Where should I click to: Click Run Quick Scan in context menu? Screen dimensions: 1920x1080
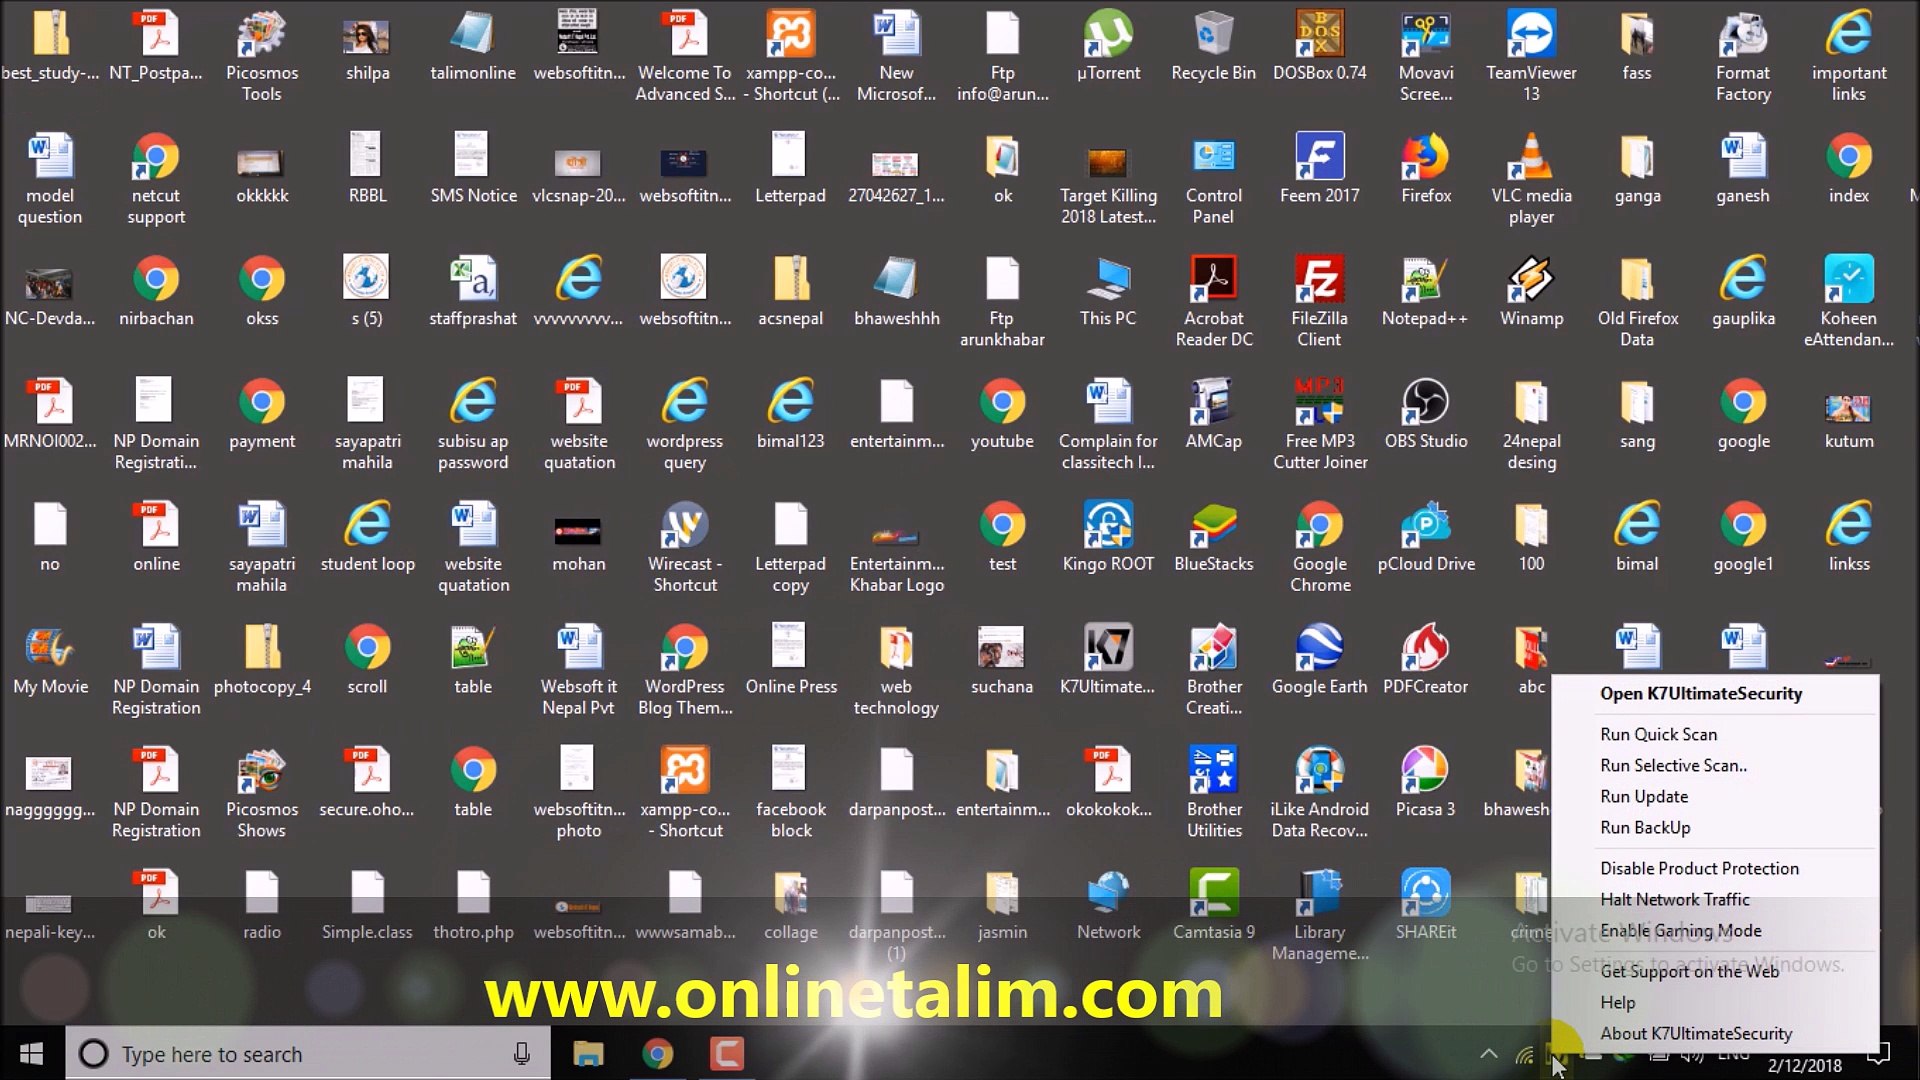tap(1658, 734)
